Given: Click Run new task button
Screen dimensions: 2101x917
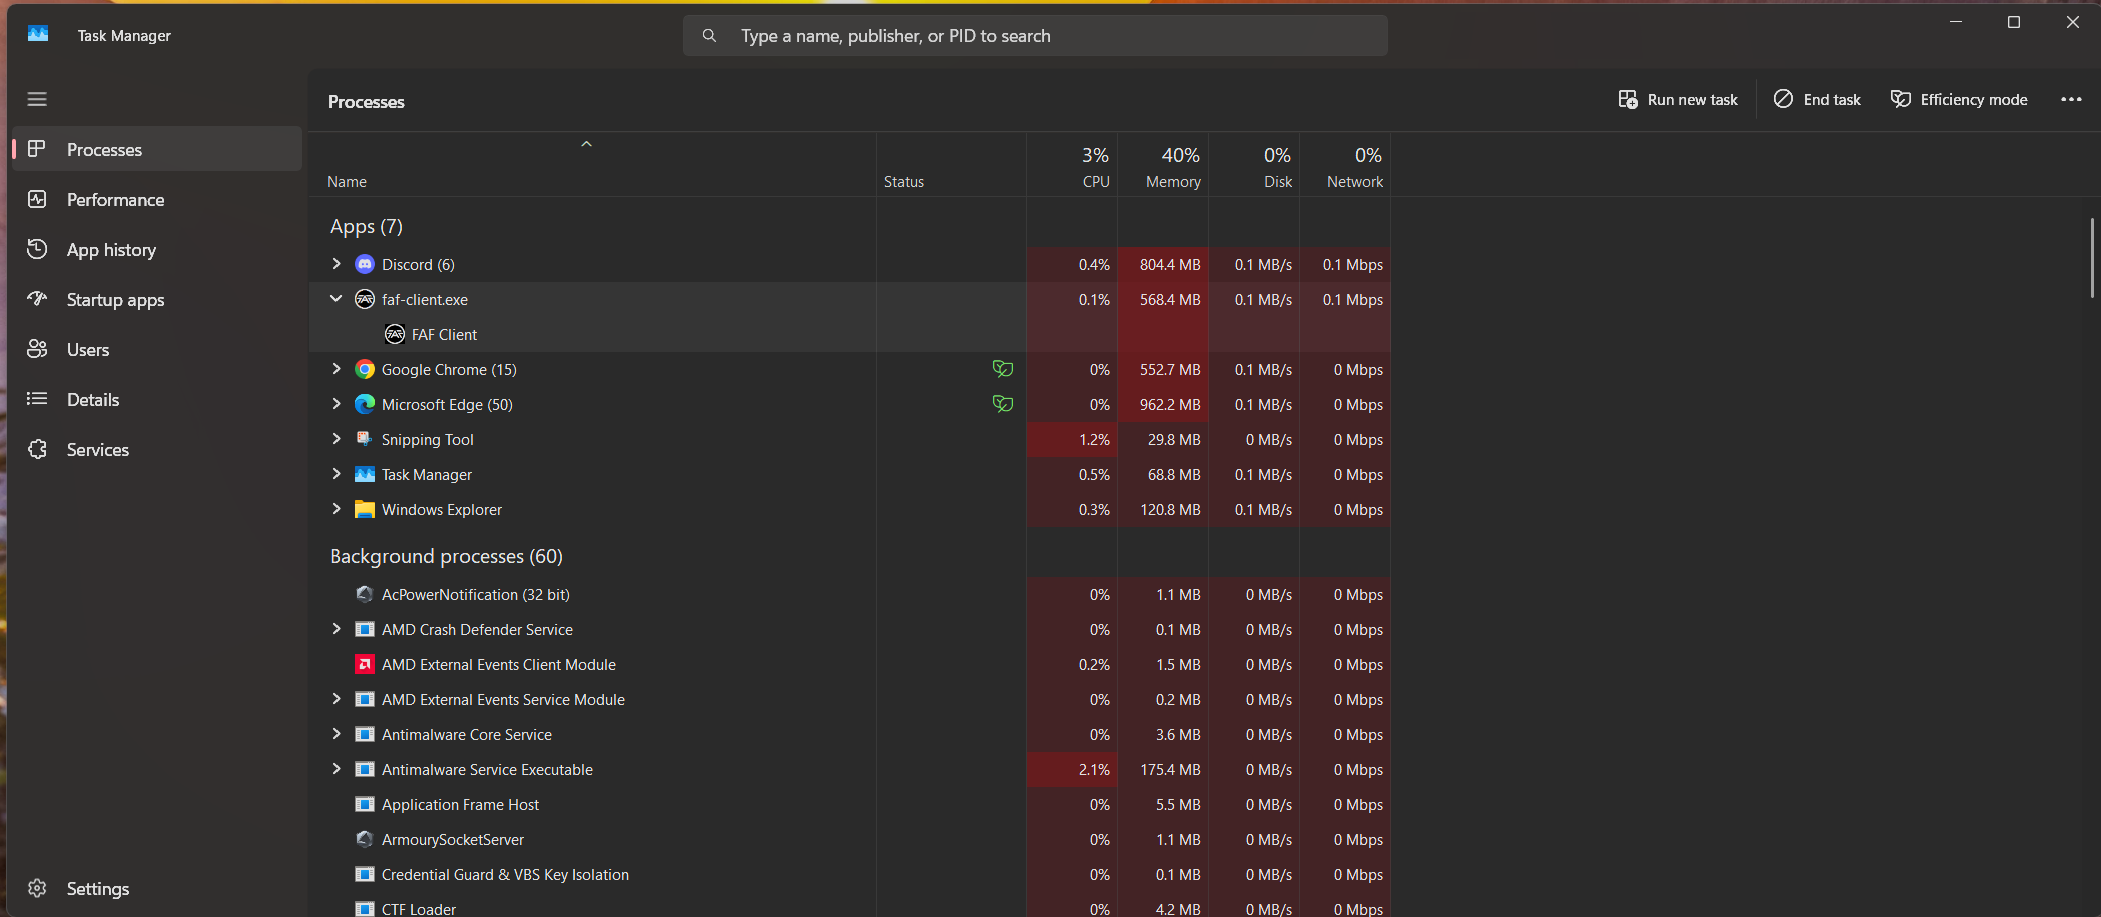Looking at the screenshot, I should 1678,99.
